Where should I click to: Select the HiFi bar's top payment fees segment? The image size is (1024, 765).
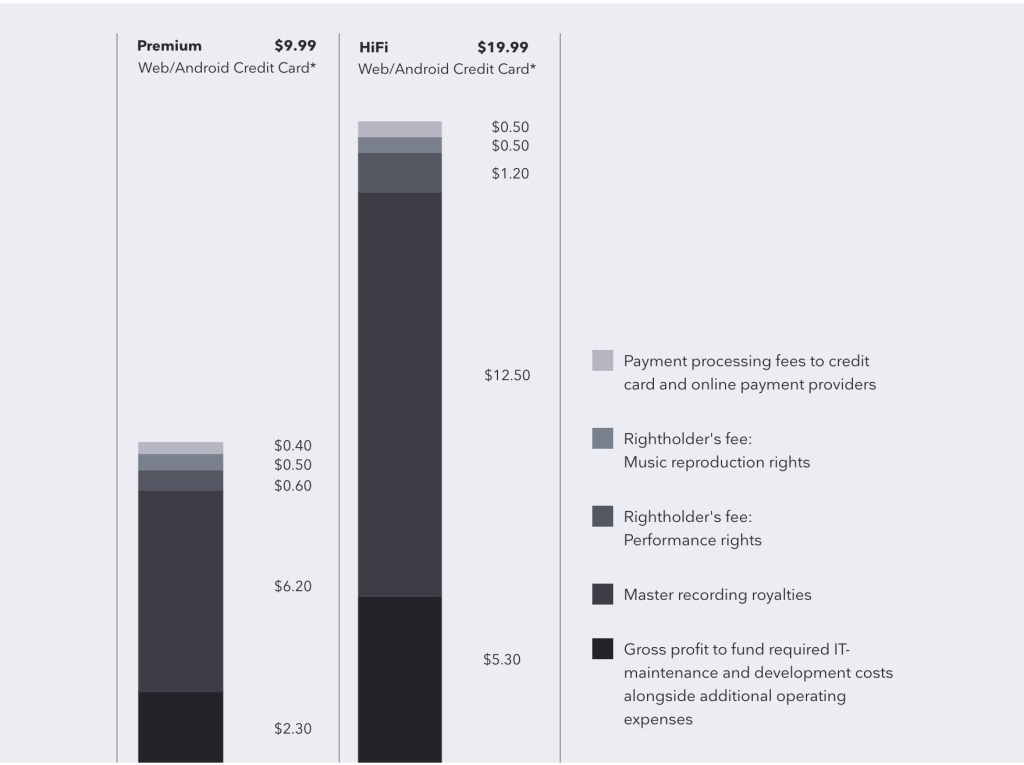[x=399, y=129]
